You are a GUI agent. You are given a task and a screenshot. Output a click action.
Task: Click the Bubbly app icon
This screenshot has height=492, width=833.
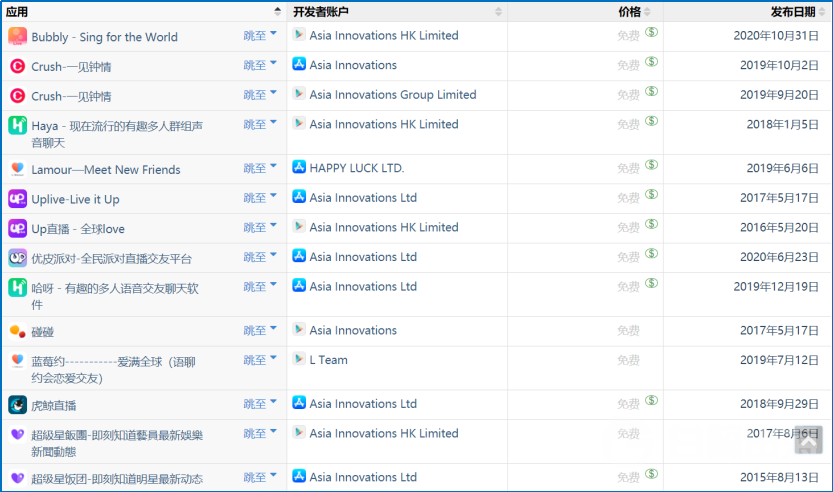(17, 37)
